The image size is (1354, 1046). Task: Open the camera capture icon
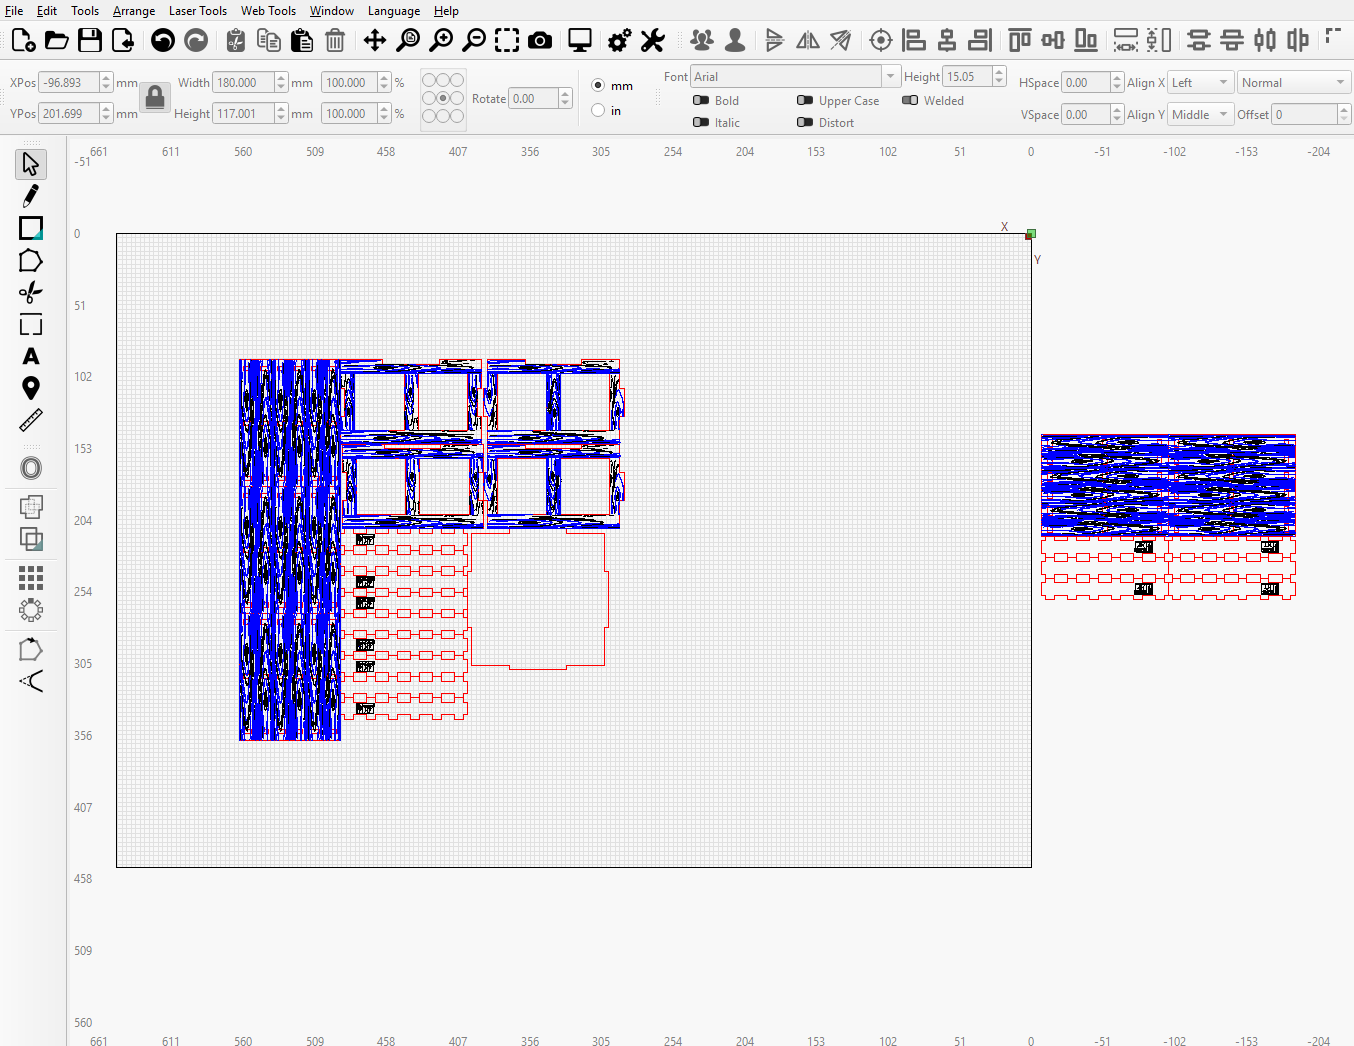tap(540, 40)
